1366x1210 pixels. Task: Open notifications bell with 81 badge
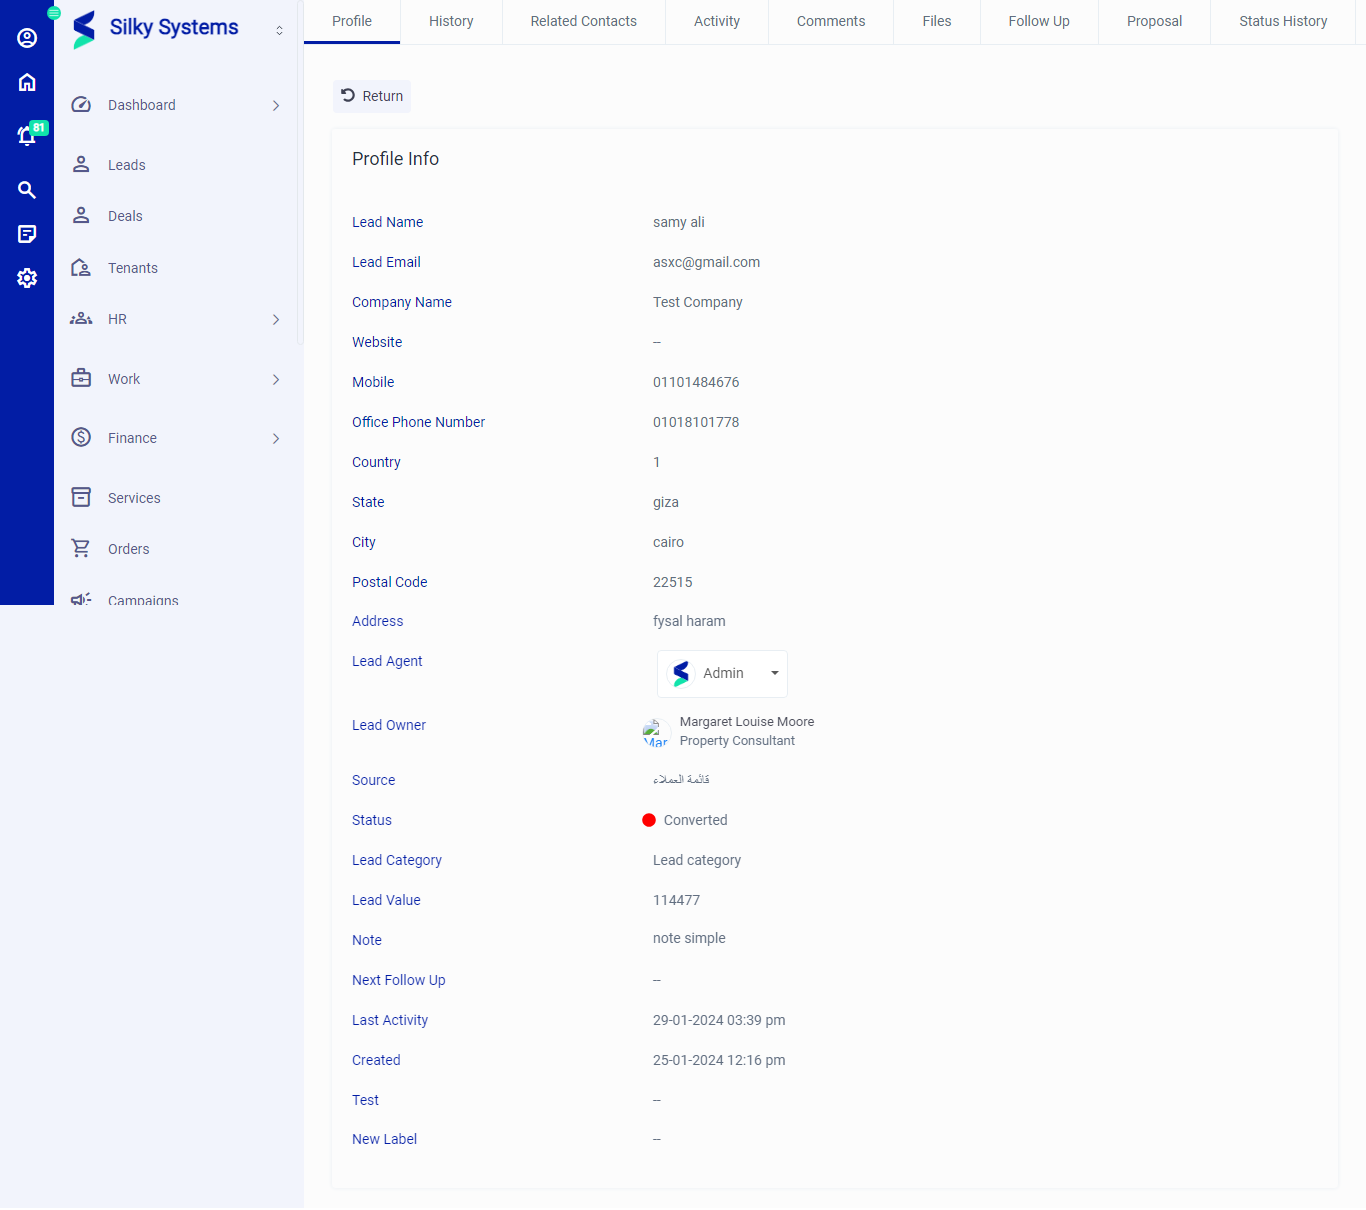coord(27,136)
